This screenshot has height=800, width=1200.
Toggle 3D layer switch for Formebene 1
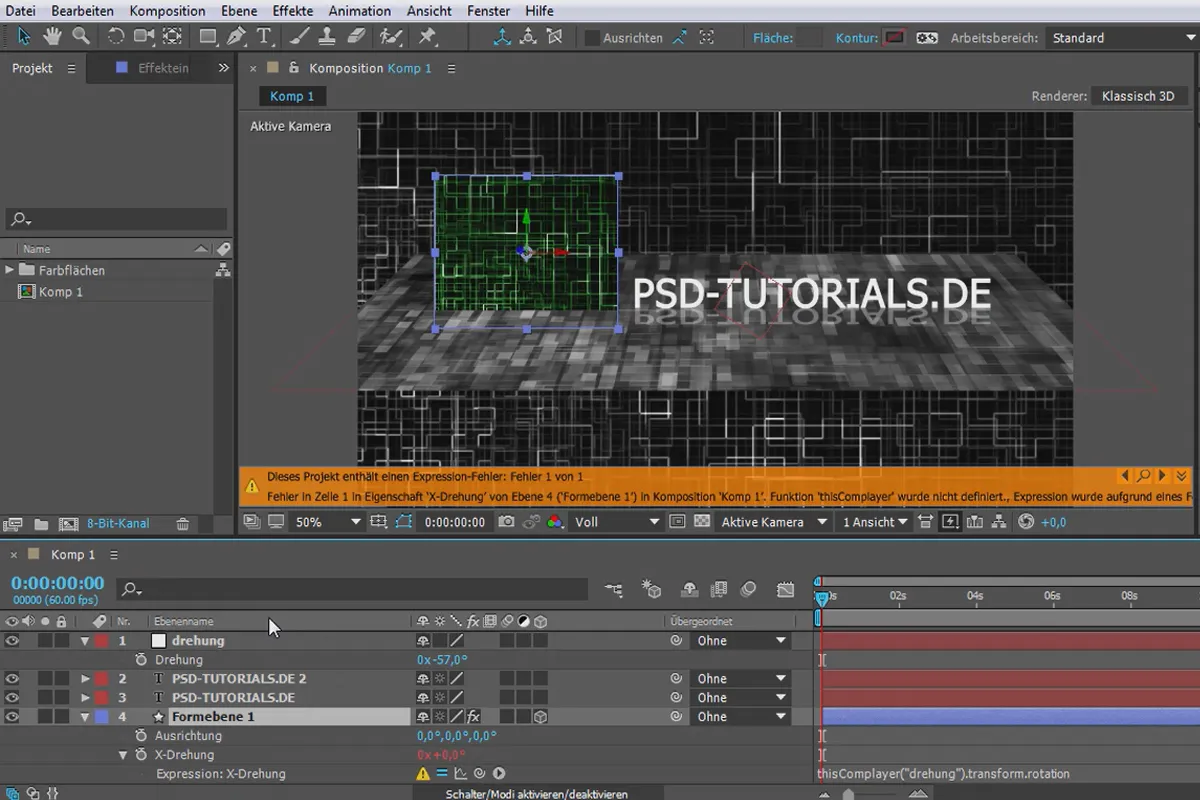click(540, 717)
